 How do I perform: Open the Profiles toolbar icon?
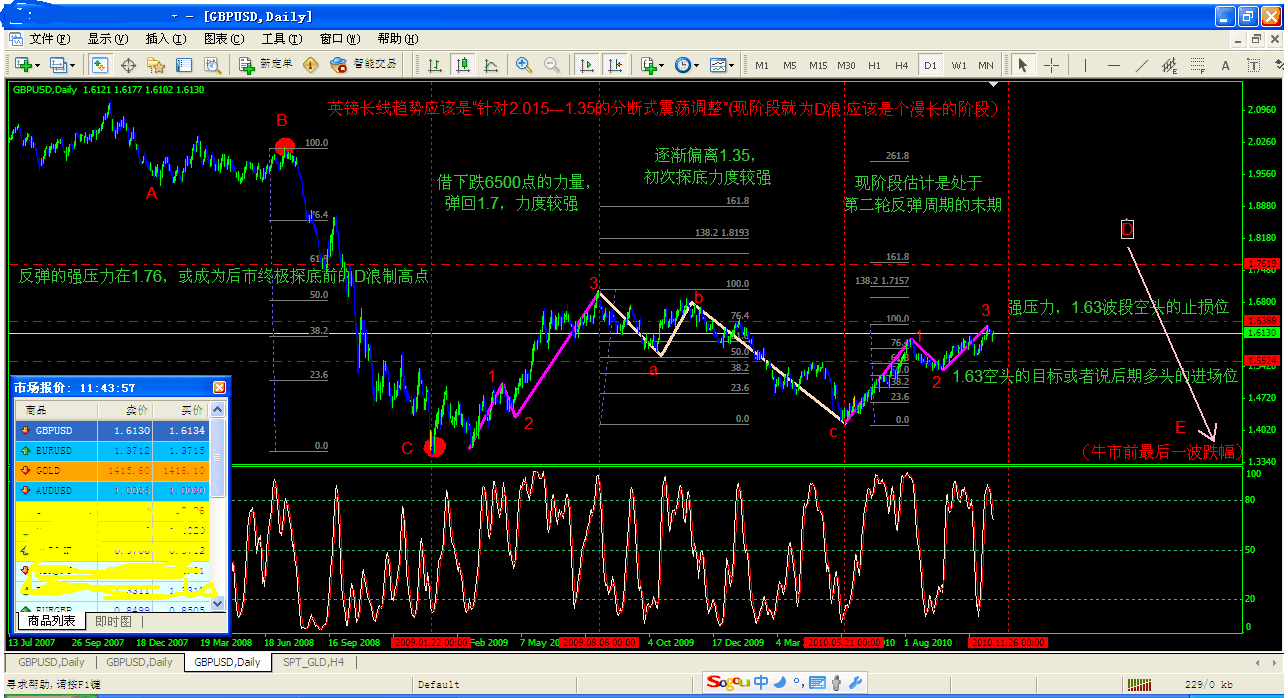[x=58, y=65]
